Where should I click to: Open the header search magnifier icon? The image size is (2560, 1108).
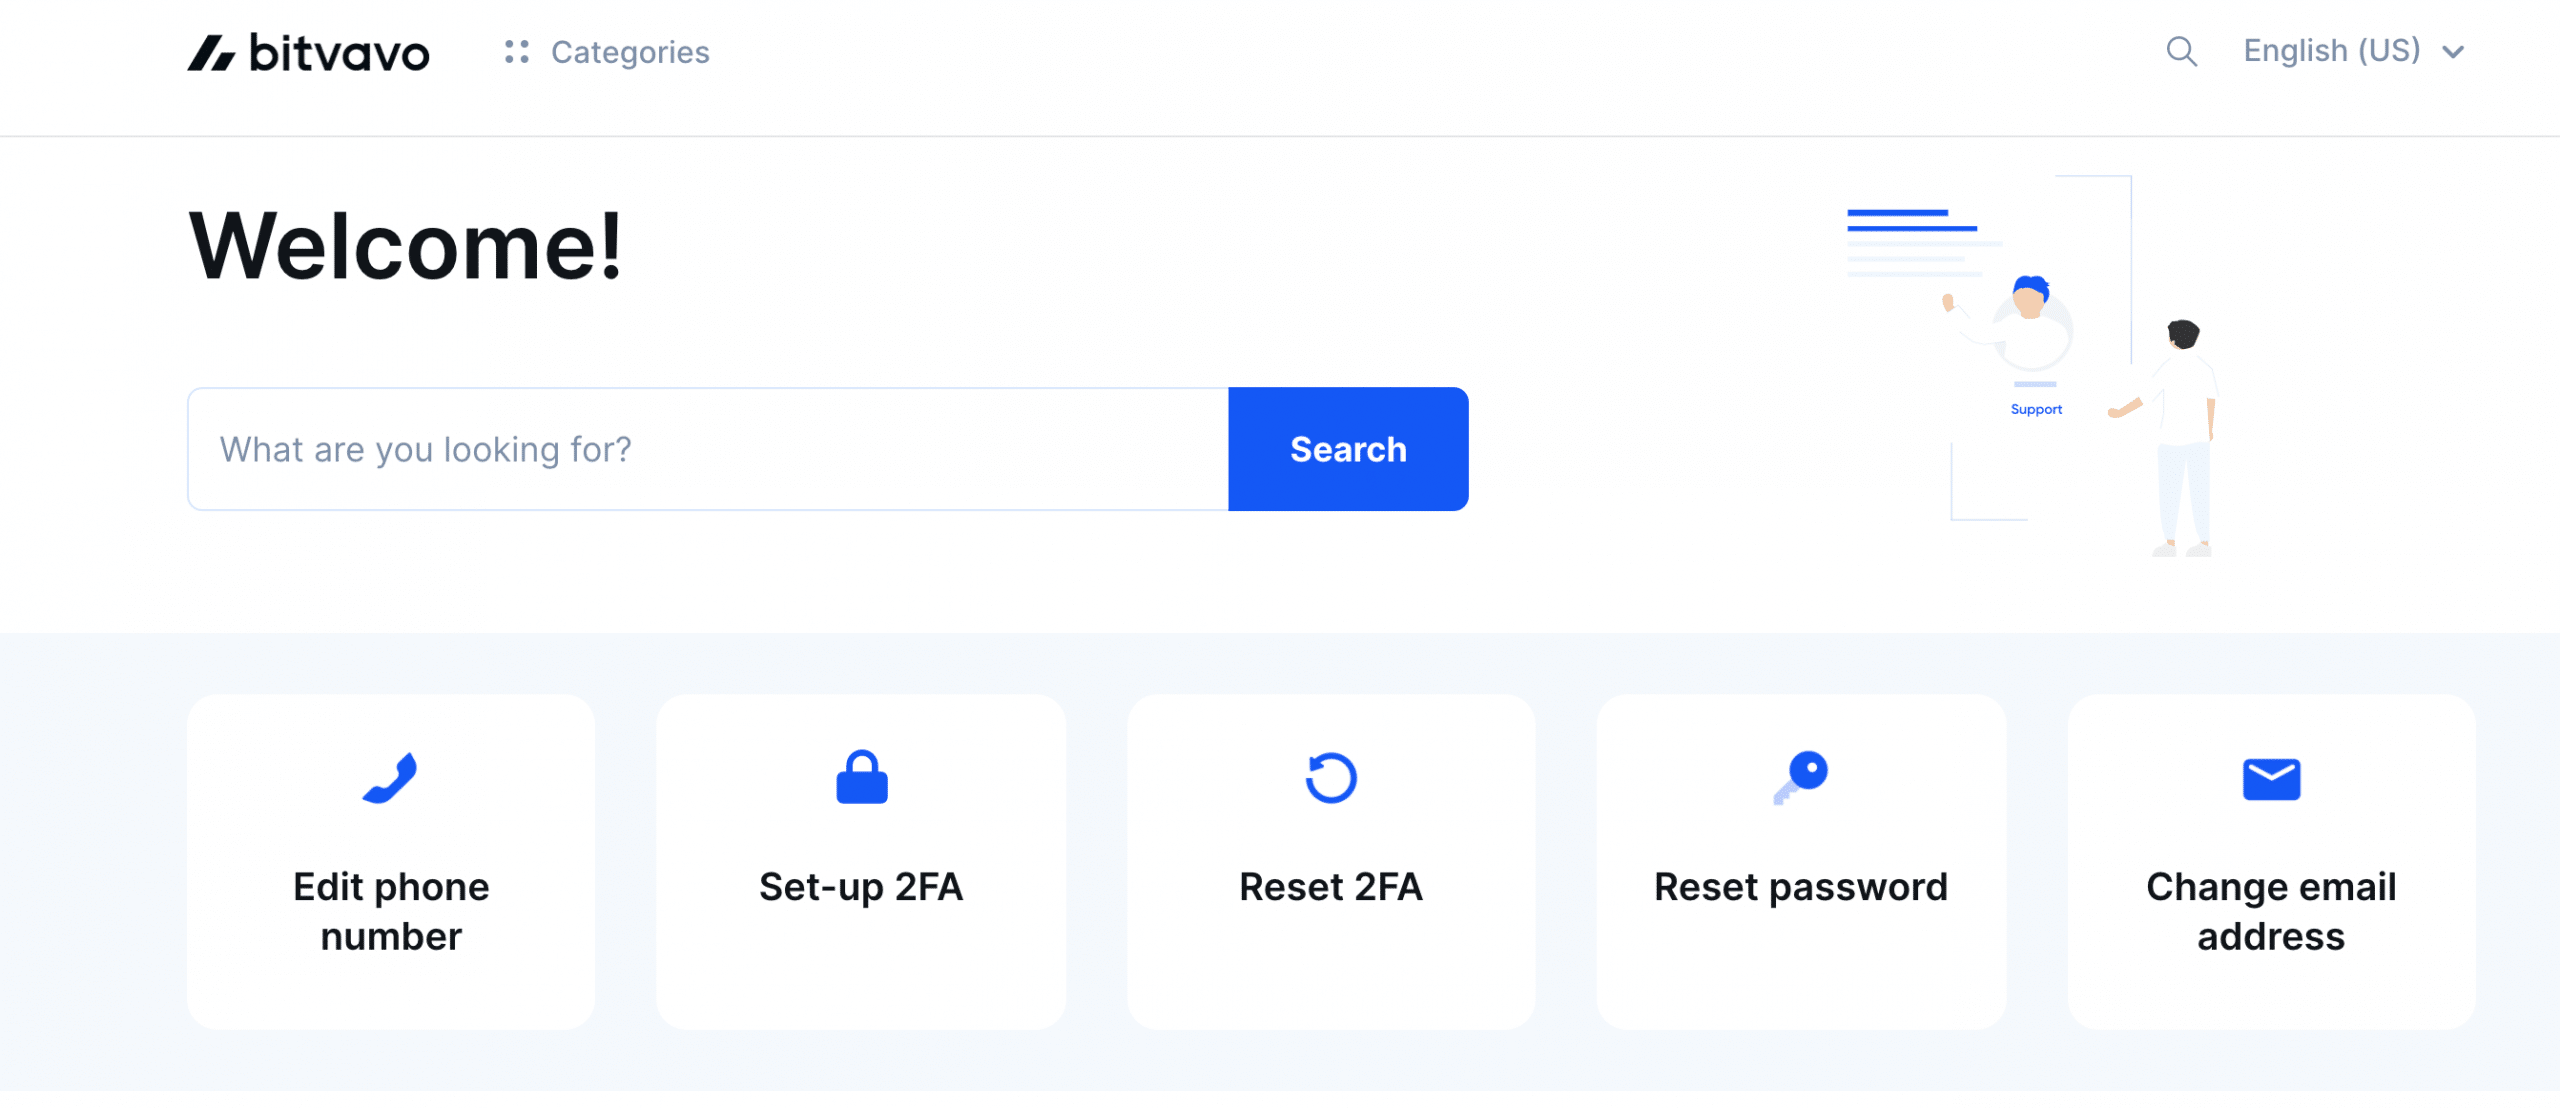click(x=2181, y=51)
